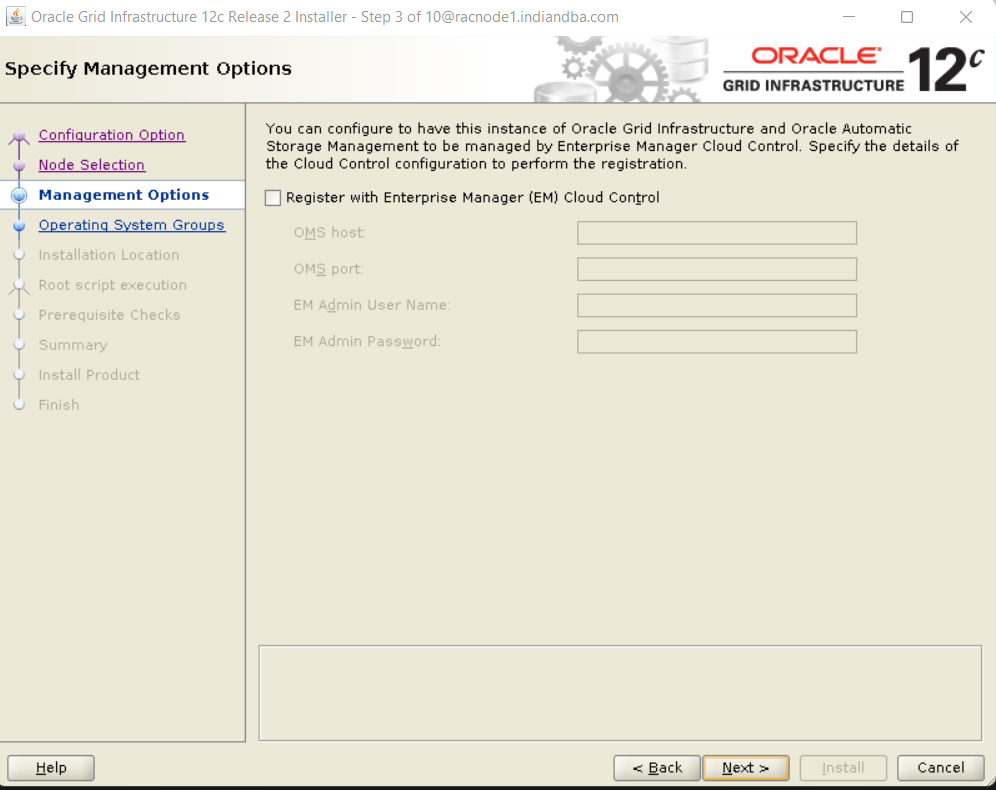
Task: Minimize the installer window
Action: click(x=849, y=17)
